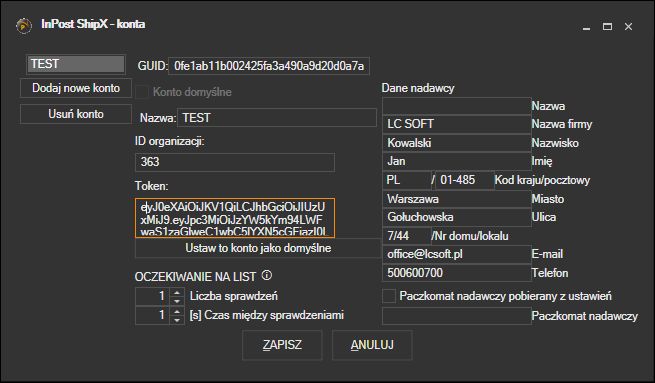The image size is (655, 383).
Task: Click the OCZEKIWANIE NA LIST heading
Action: (x=195, y=276)
